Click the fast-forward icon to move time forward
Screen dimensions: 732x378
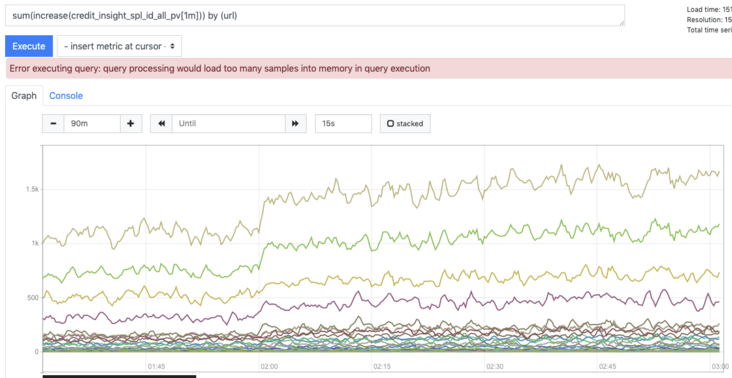(x=296, y=124)
